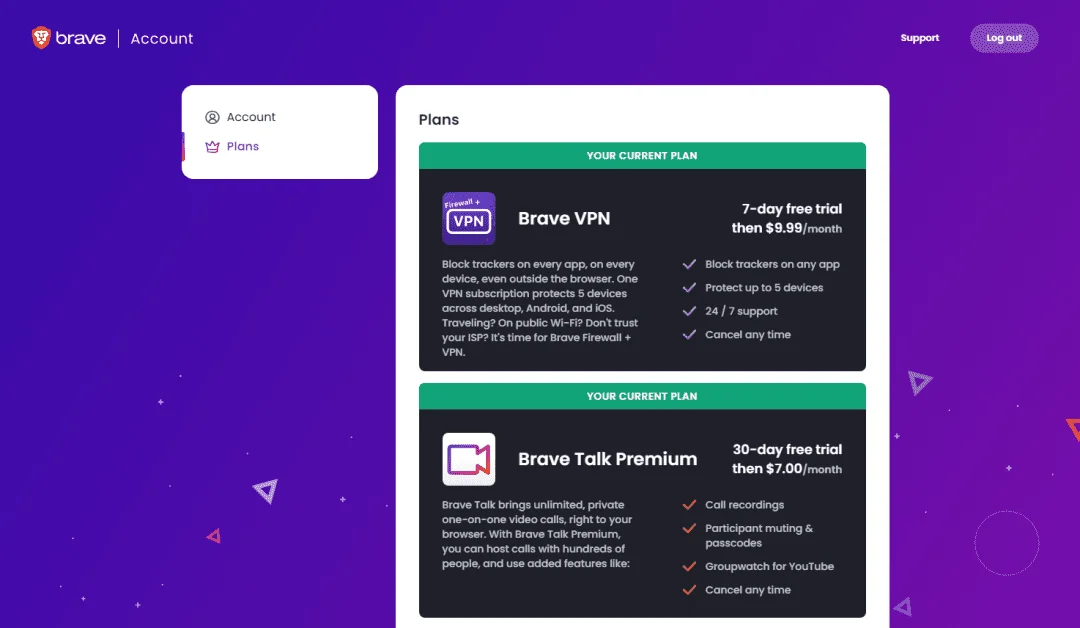
Task: Click the Plans heading
Action: click(439, 120)
